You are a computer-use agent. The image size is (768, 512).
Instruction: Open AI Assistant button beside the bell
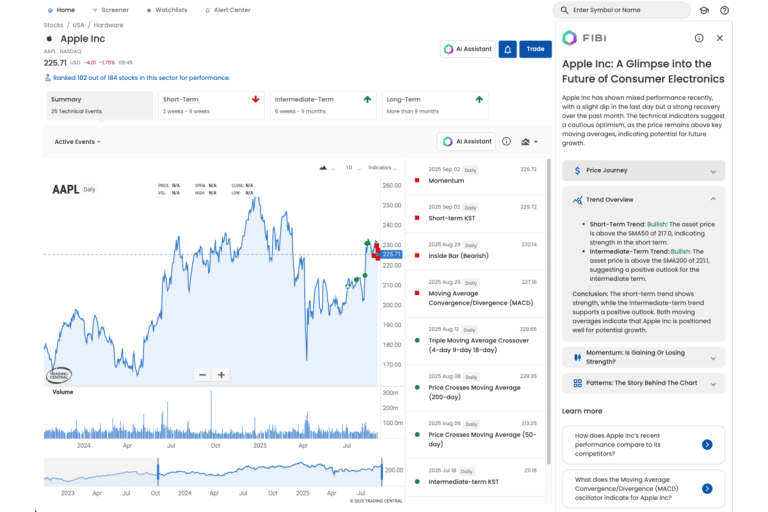coord(468,49)
